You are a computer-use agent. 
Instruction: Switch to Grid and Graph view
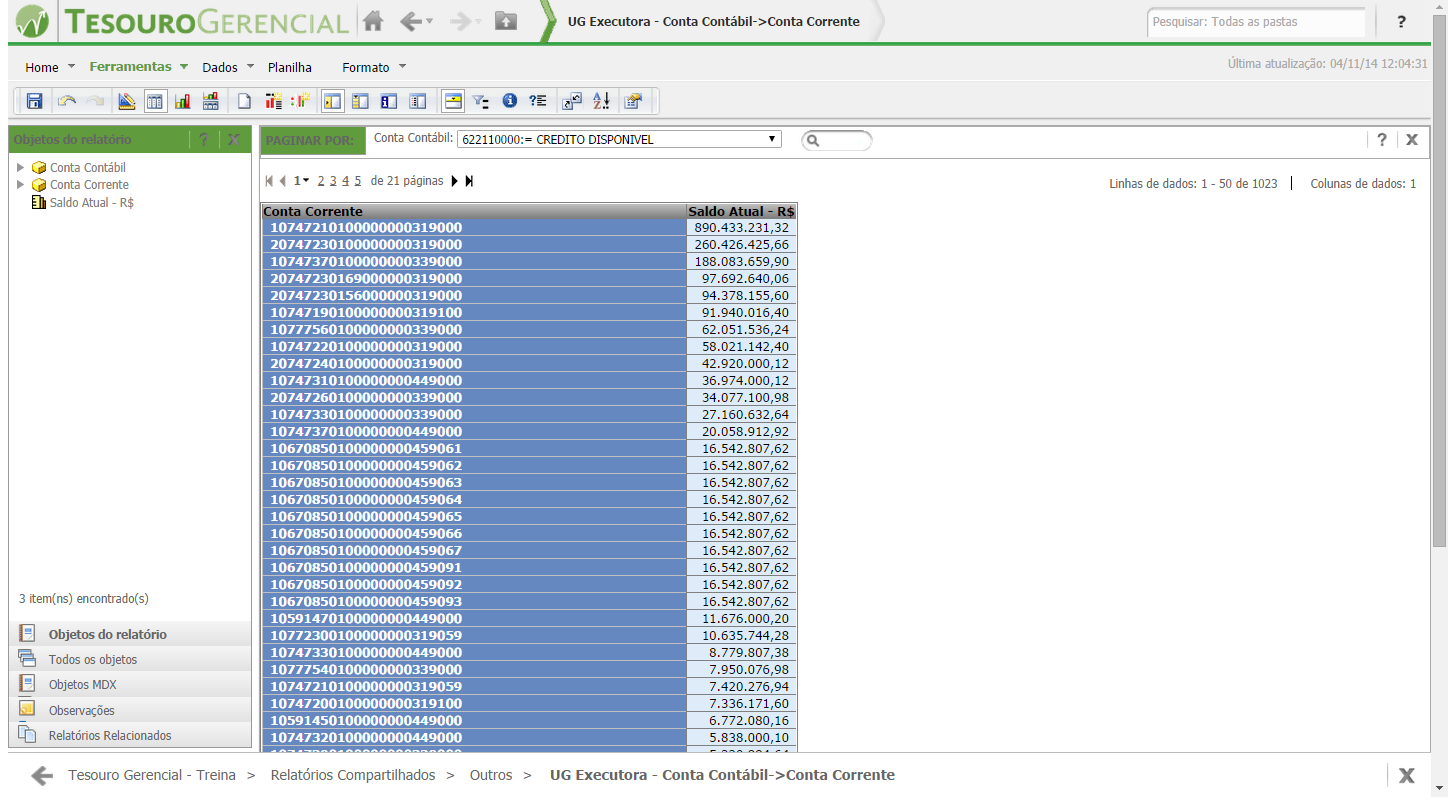click(211, 101)
